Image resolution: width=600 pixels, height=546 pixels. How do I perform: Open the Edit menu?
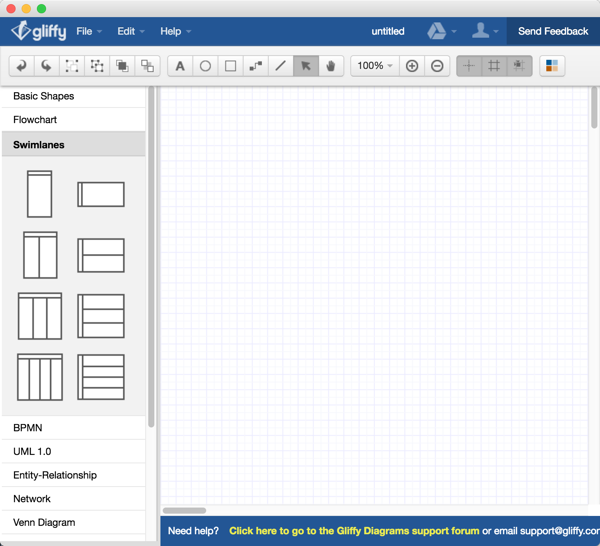tap(130, 31)
